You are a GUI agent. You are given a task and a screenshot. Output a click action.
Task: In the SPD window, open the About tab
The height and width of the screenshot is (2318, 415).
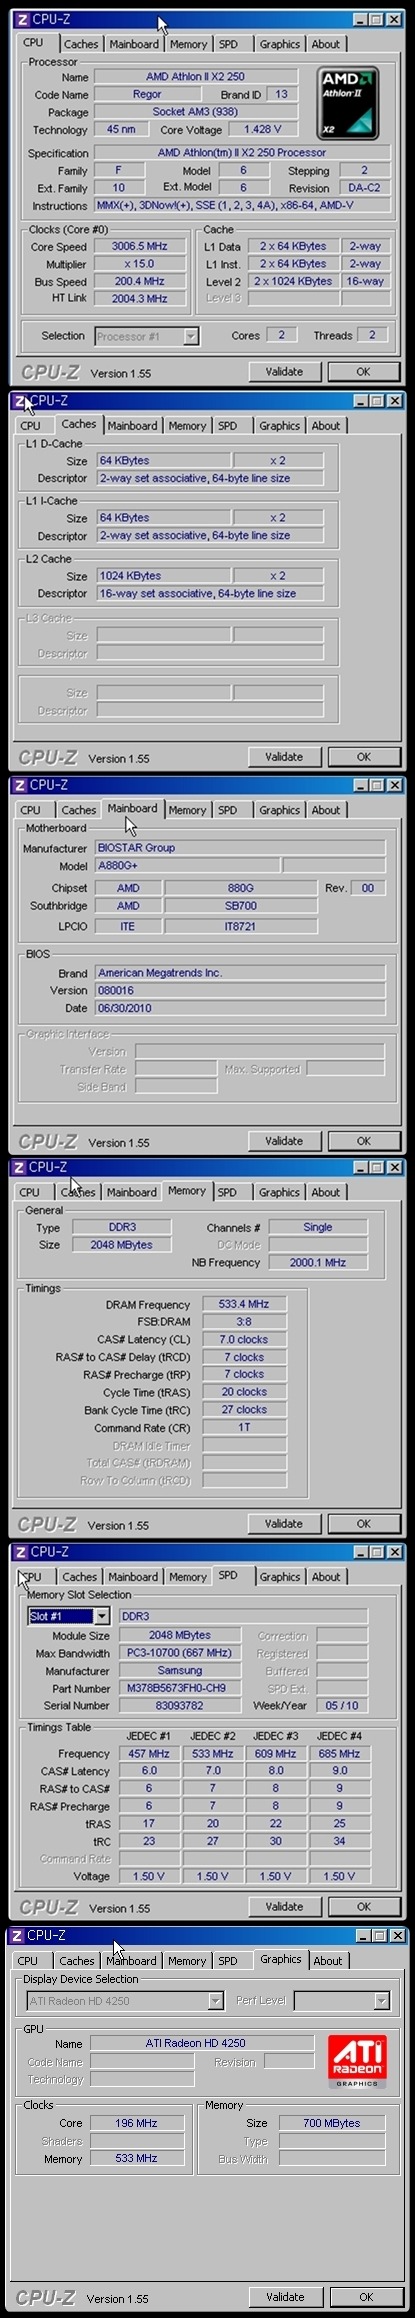[x=326, y=1577]
